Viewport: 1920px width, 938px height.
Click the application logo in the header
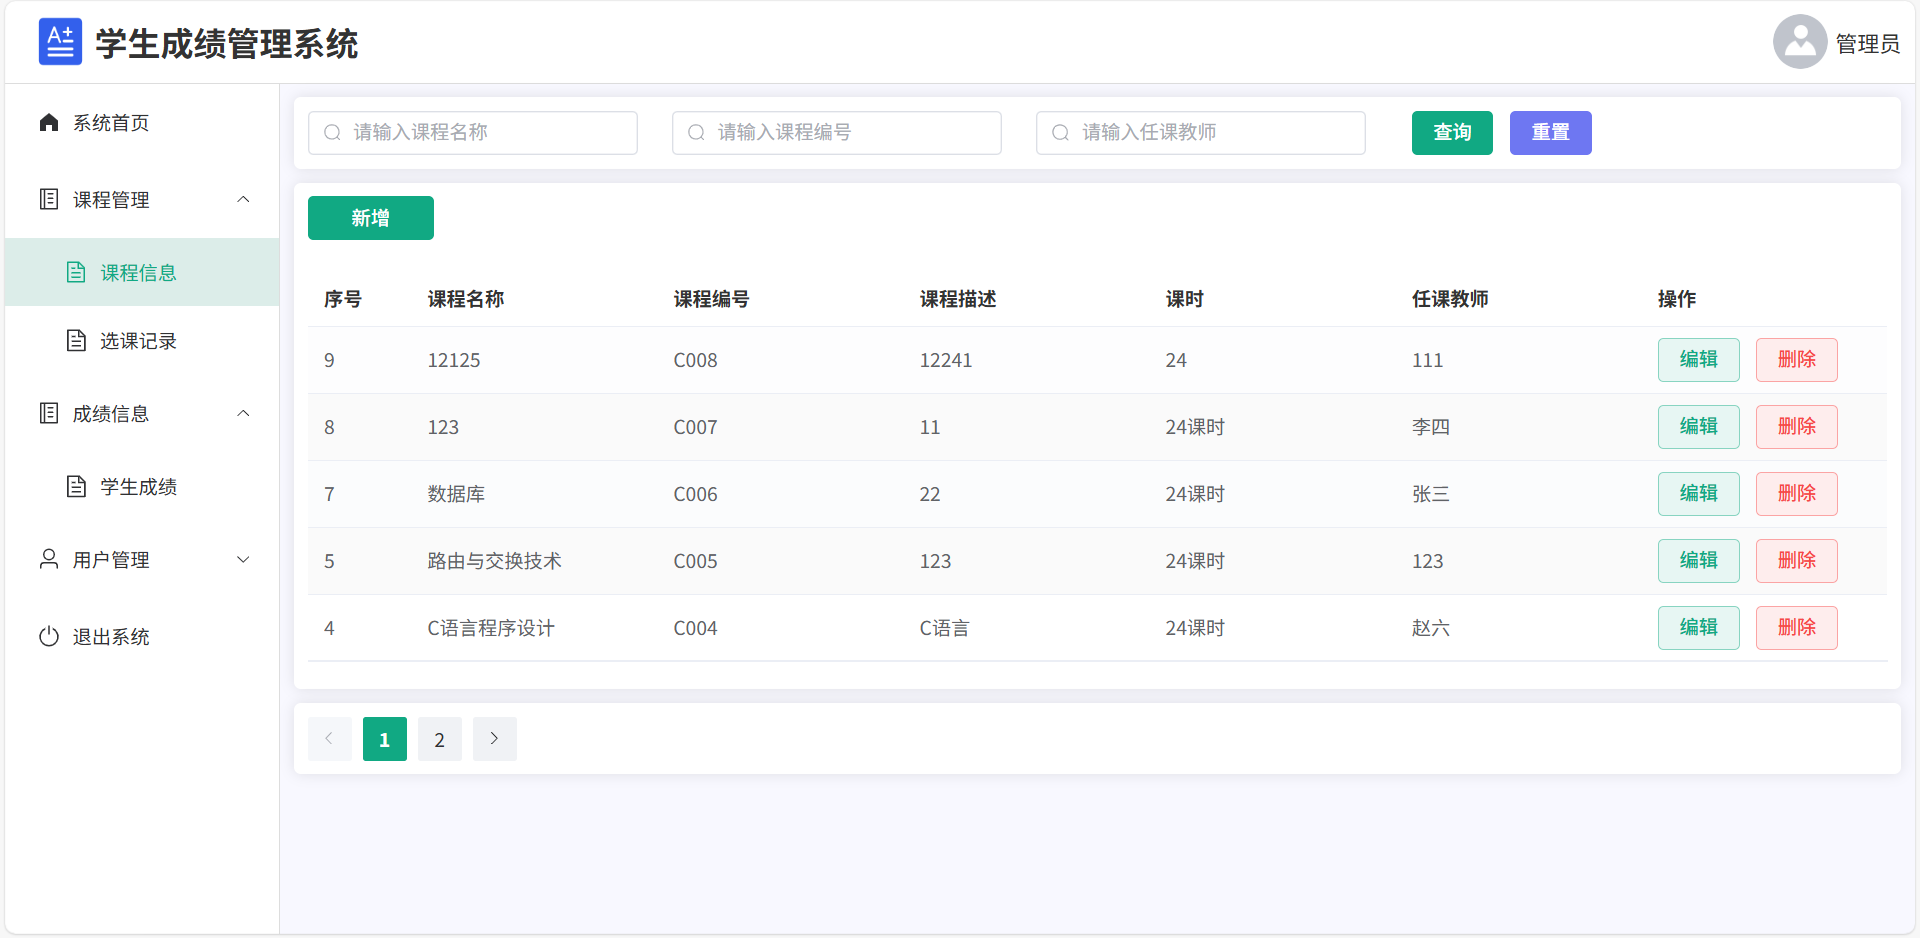click(x=60, y=41)
